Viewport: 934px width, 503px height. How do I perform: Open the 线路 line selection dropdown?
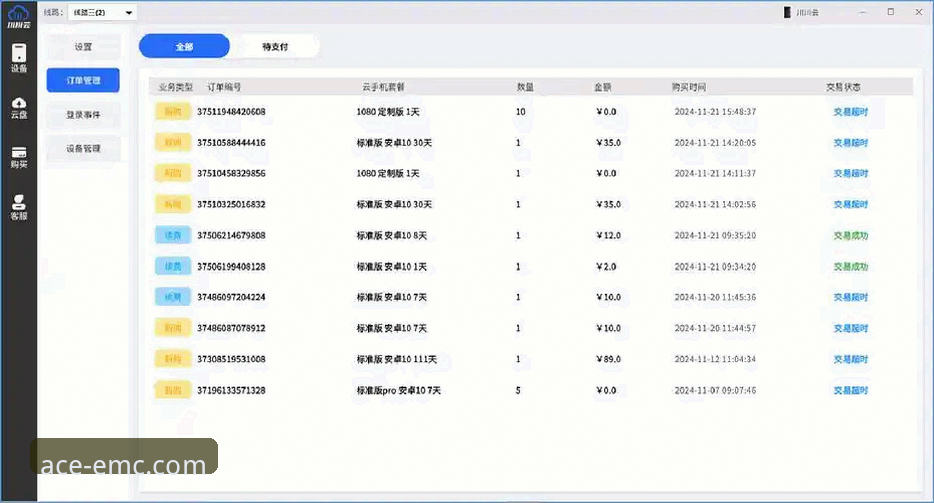pyautogui.click(x=102, y=13)
